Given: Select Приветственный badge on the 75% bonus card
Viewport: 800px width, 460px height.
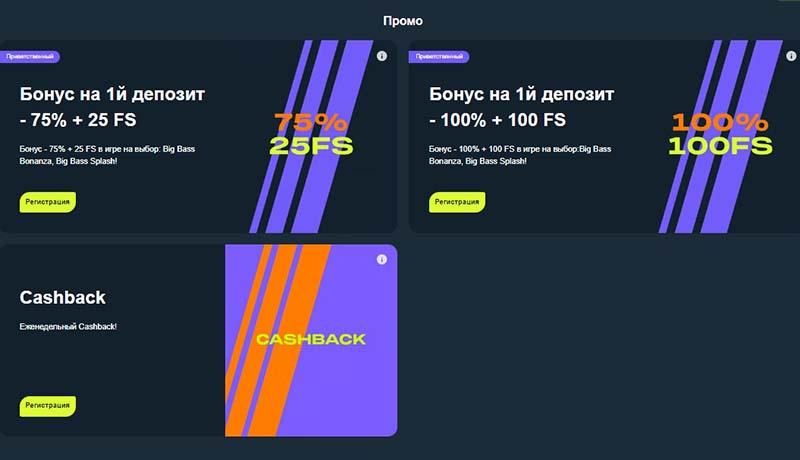Looking at the screenshot, I should pos(30,57).
